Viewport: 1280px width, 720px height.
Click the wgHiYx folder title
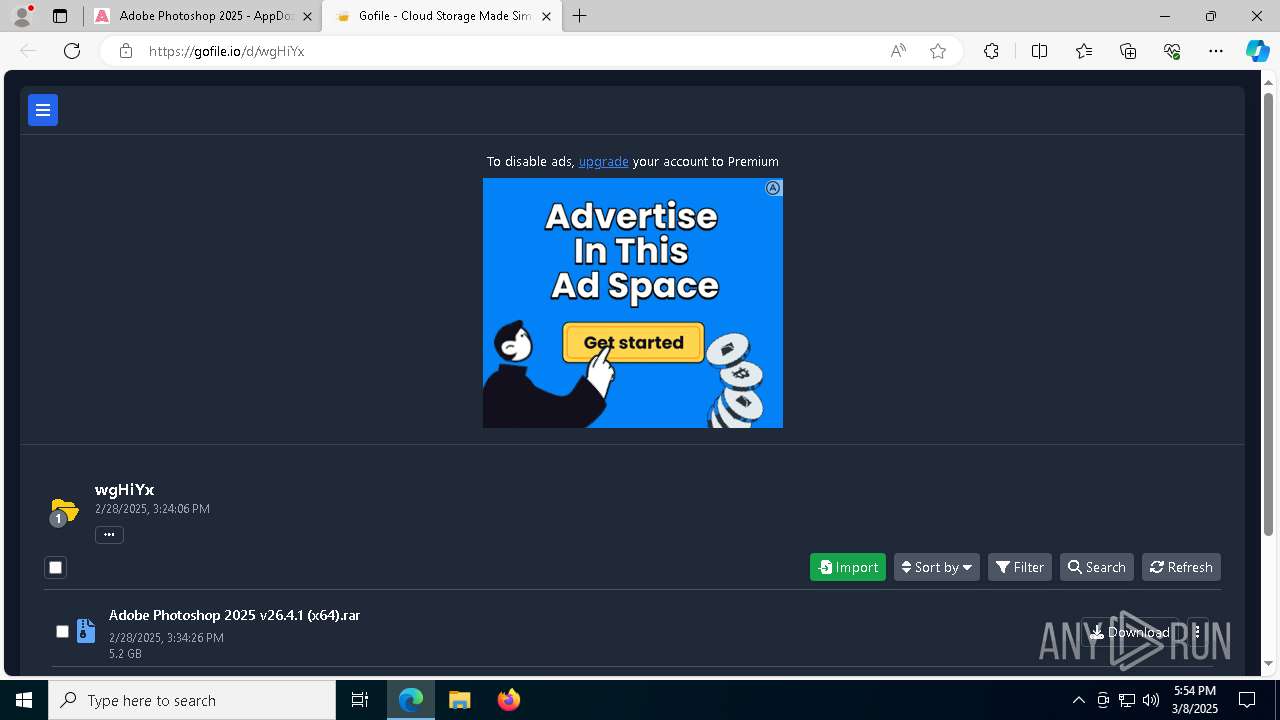click(125, 490)
